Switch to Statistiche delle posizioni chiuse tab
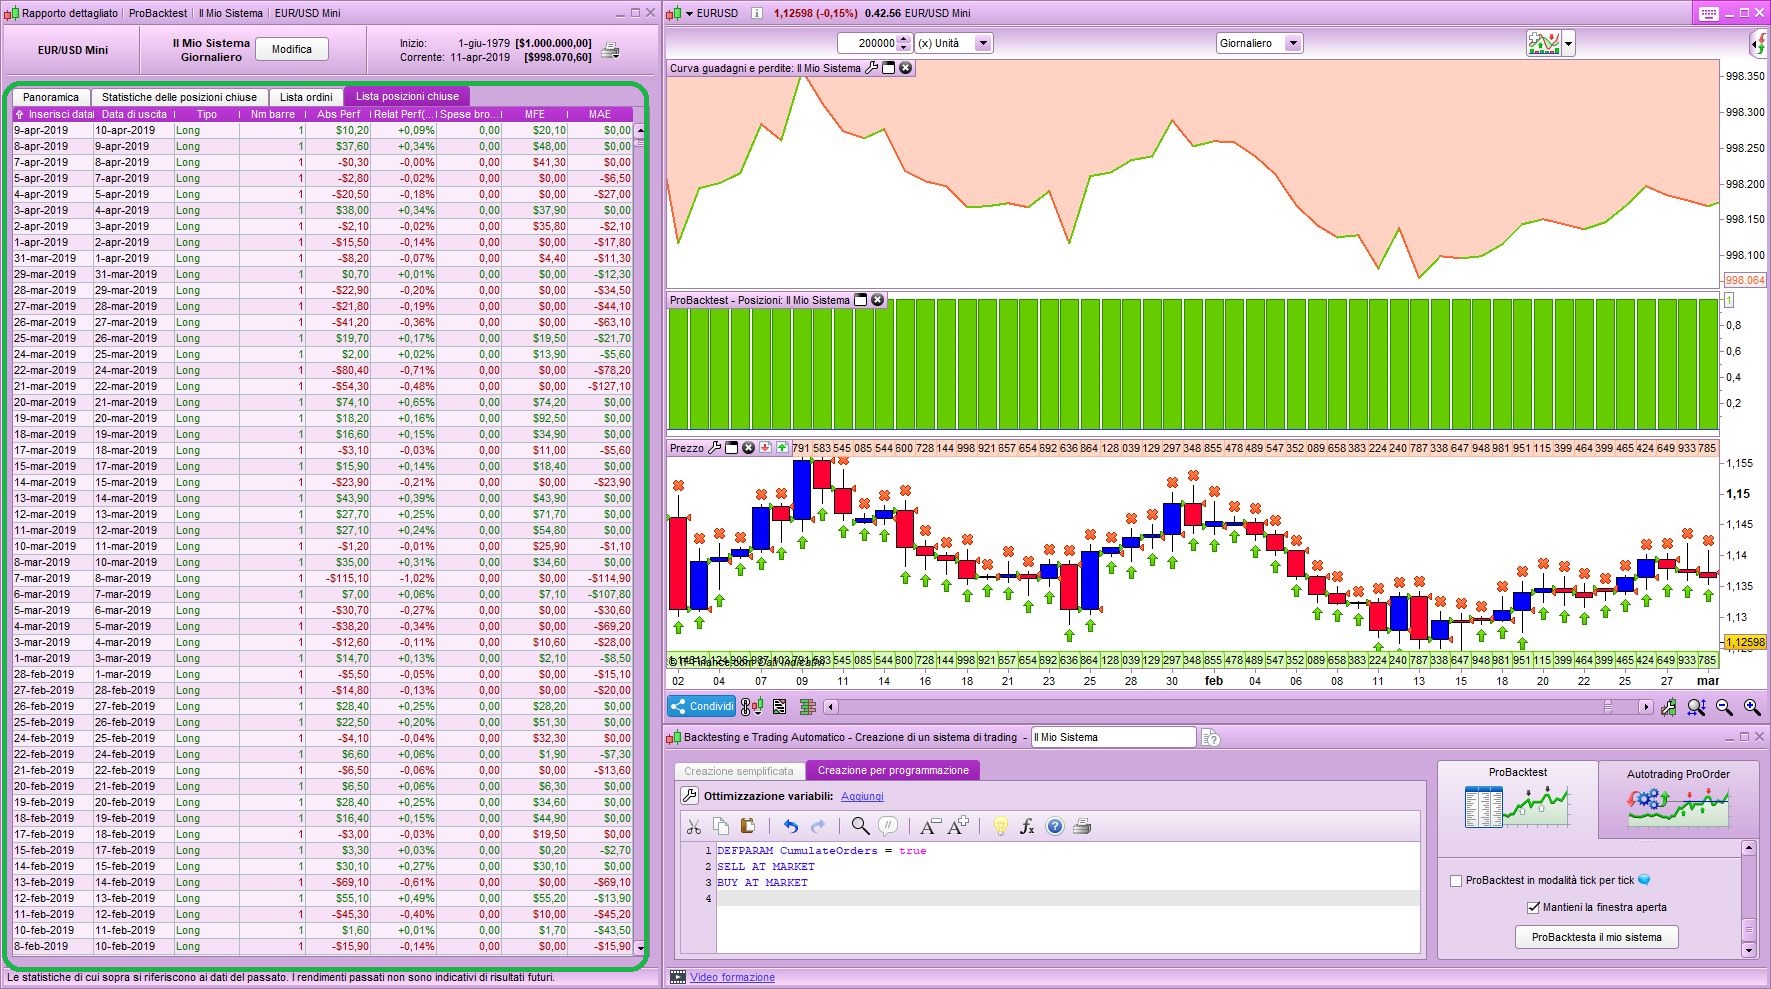 coord(179,97)
